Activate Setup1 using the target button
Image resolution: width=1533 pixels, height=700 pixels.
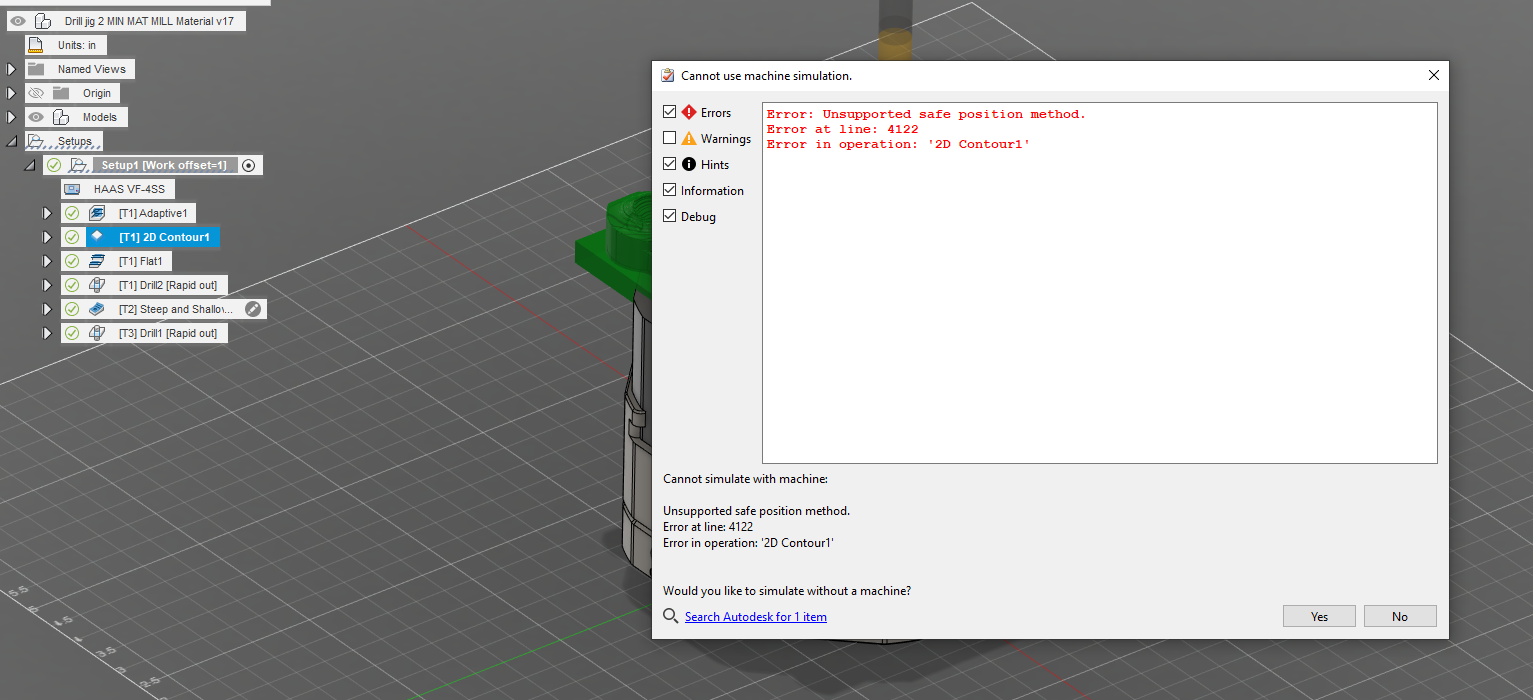tap(248, 164)
